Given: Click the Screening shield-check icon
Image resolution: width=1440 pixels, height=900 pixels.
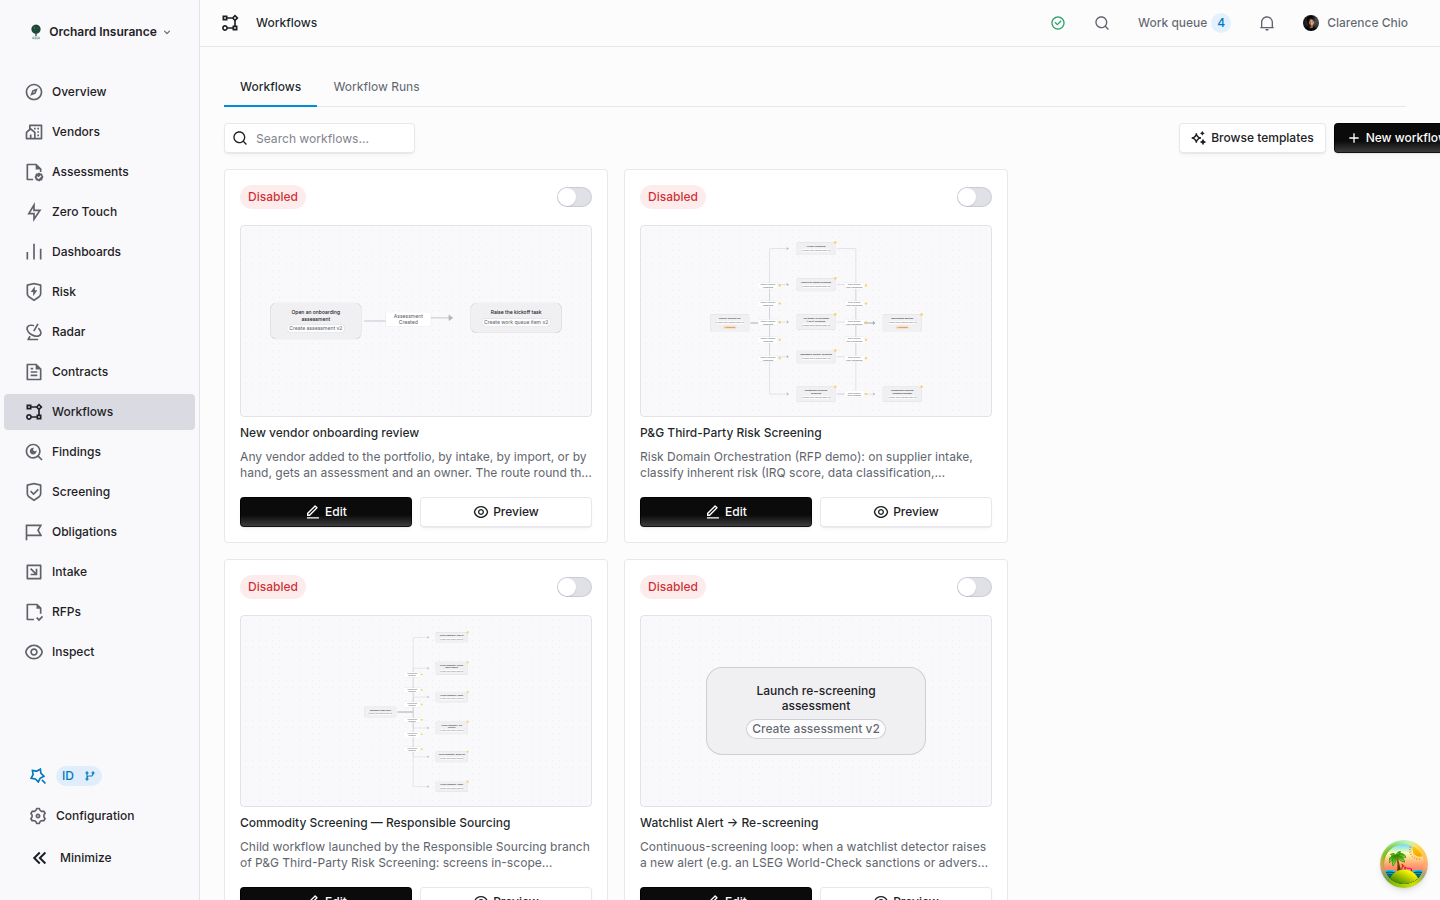Looking at the screenshot, I should 34,492.
